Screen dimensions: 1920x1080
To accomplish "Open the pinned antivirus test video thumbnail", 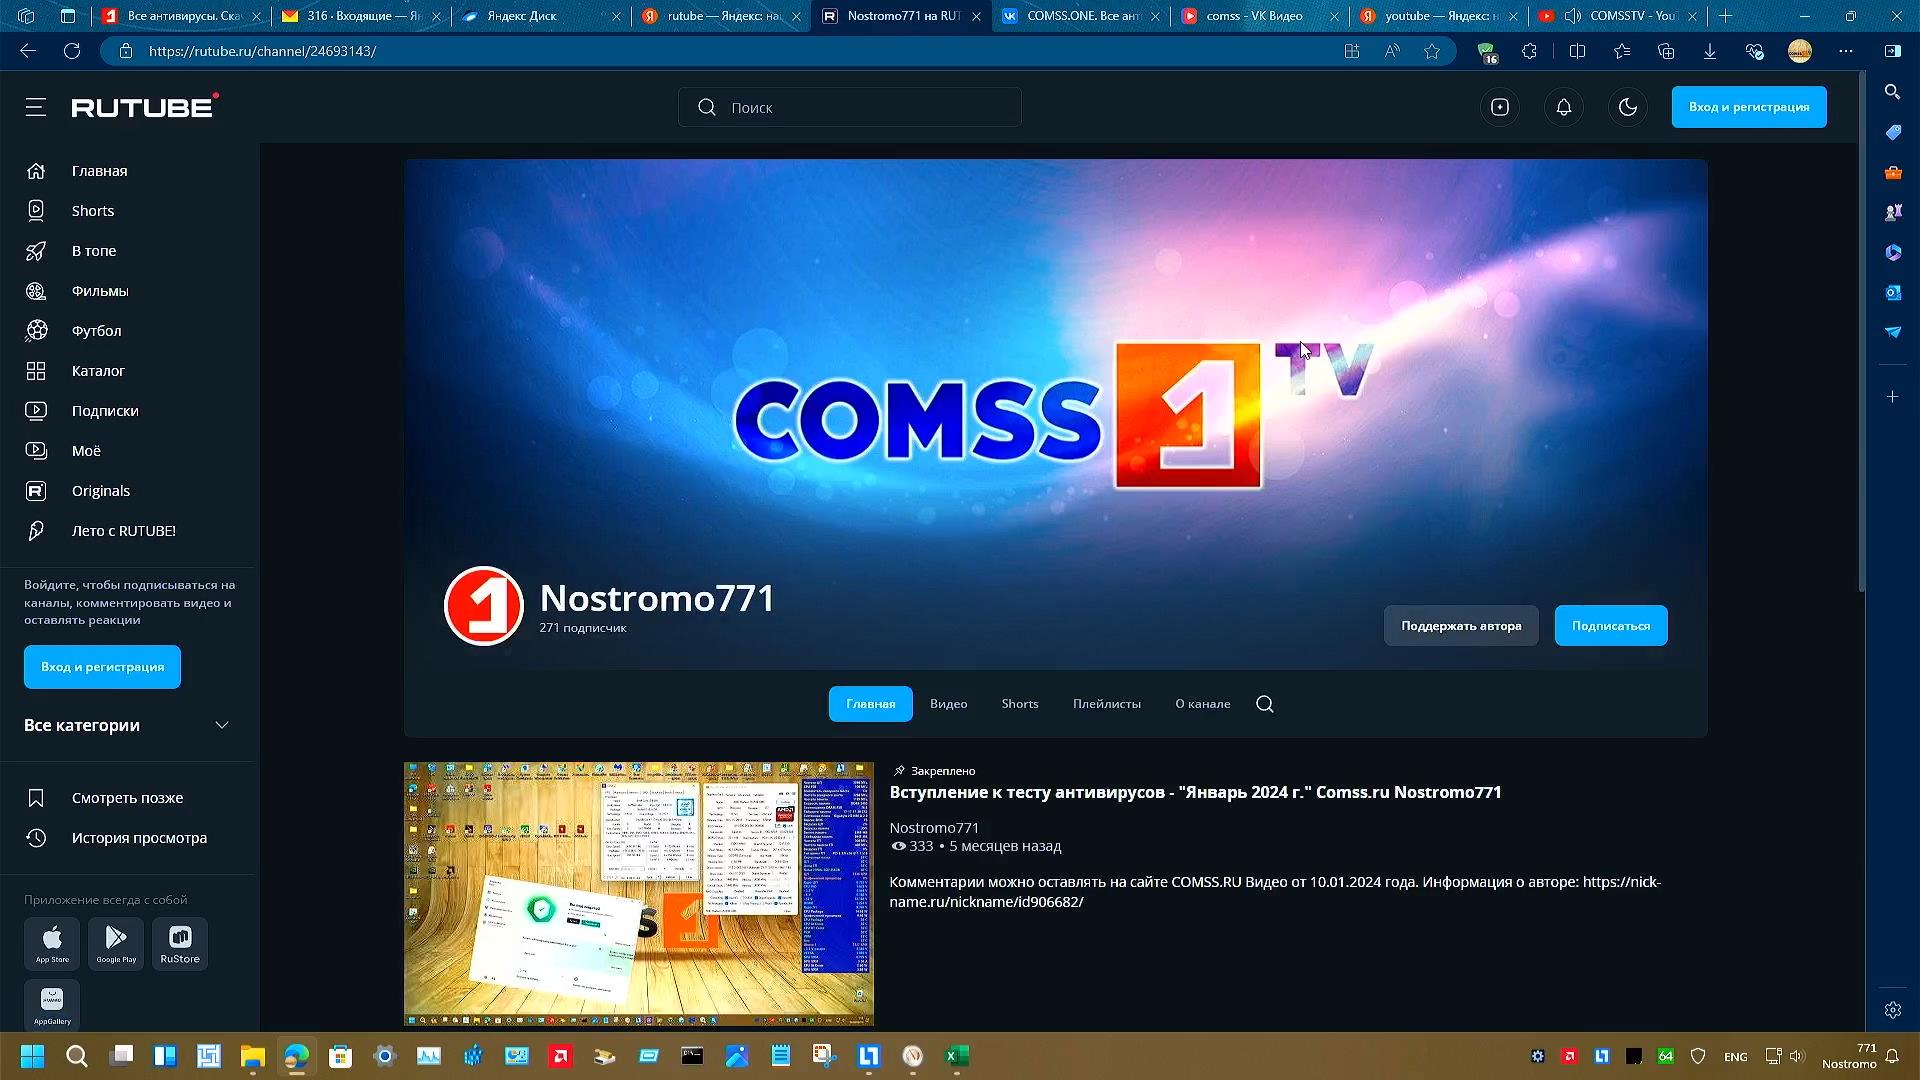I will click(638, 893).
